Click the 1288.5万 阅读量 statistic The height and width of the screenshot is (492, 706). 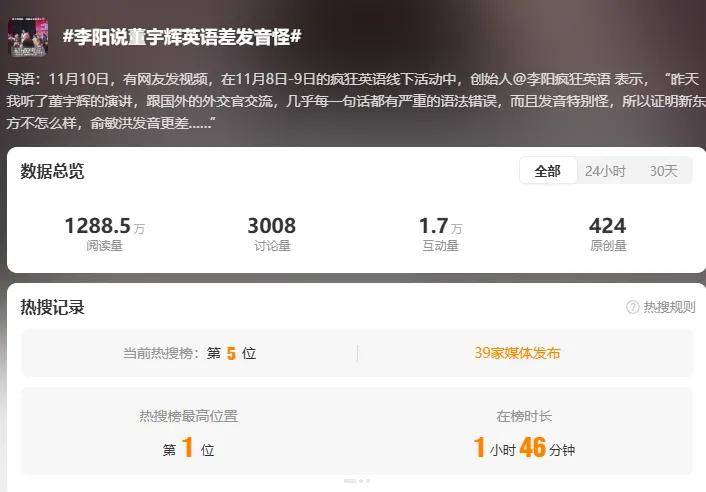(104, 233)
